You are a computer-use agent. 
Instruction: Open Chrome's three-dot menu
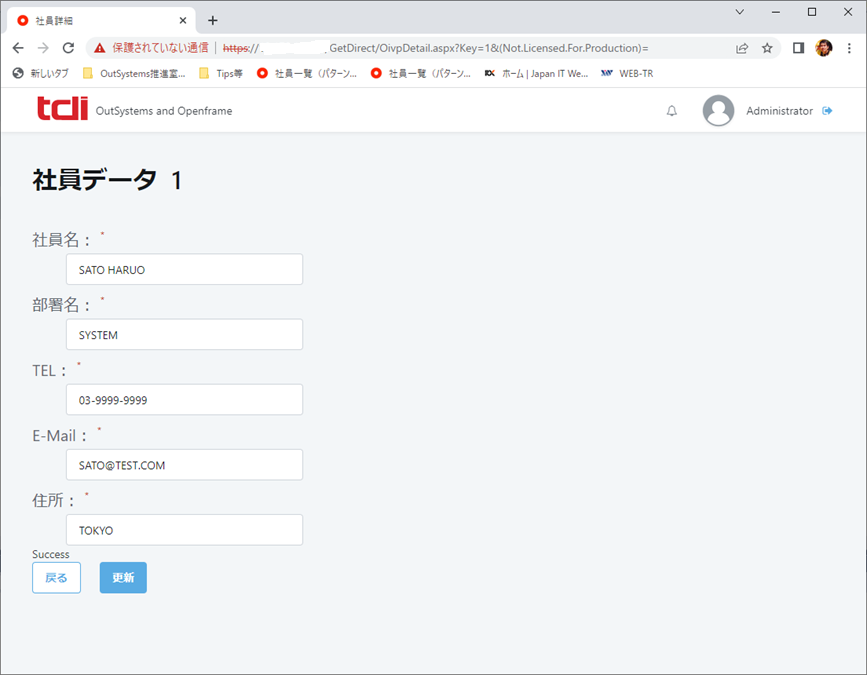[849, 48]
